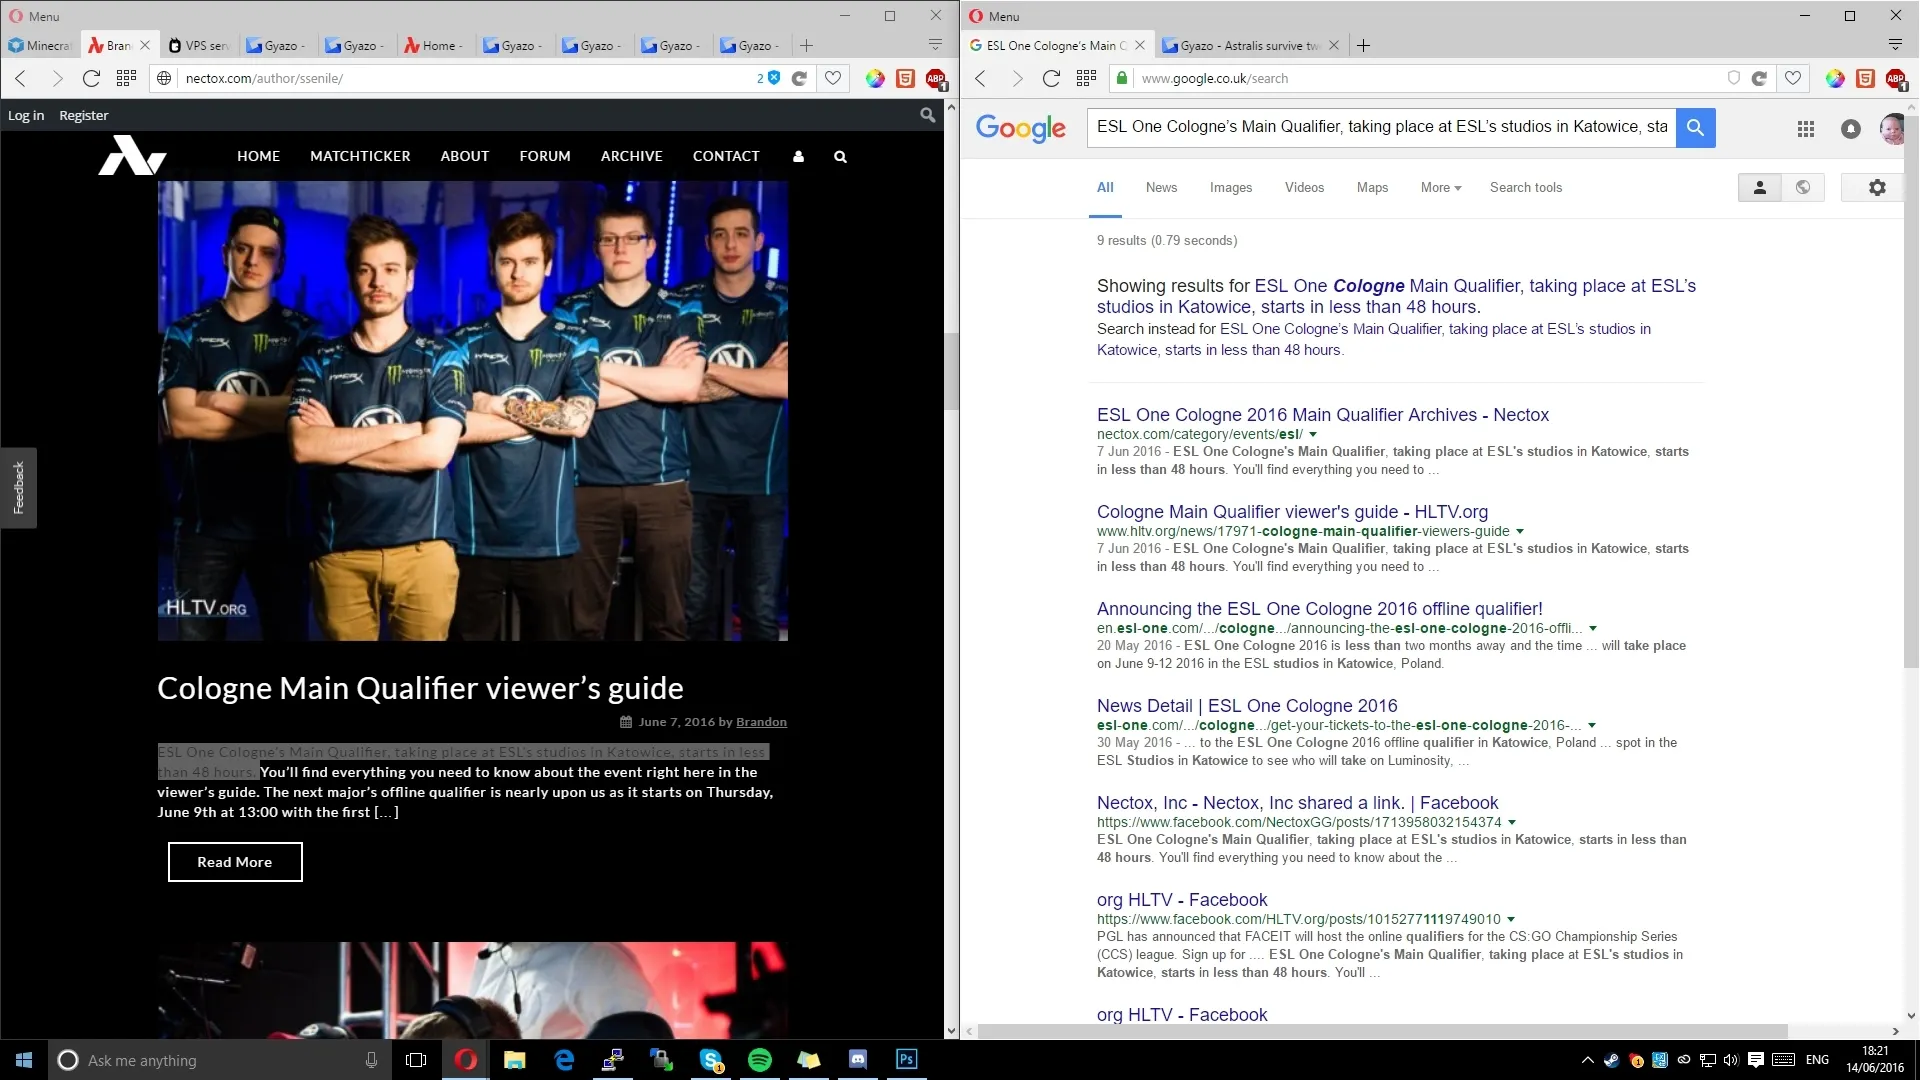Open the ARCHIVE menu item
This screenshot has height=1080, width=1920.
632,157
